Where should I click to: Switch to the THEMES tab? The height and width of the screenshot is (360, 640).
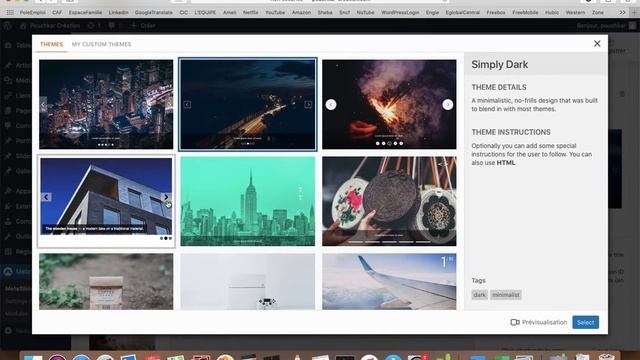[x=51, y=44]
